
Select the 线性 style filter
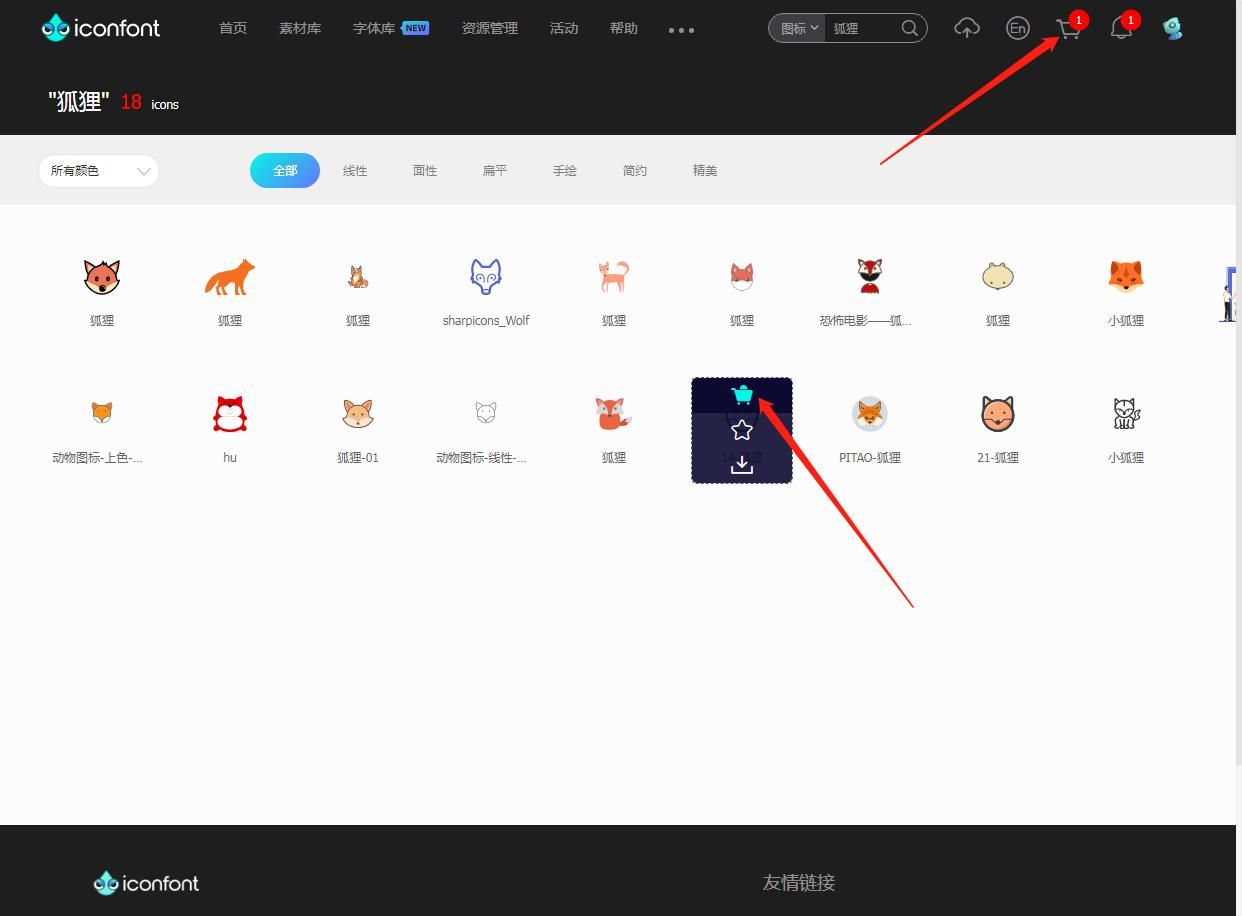pos(355,171)
